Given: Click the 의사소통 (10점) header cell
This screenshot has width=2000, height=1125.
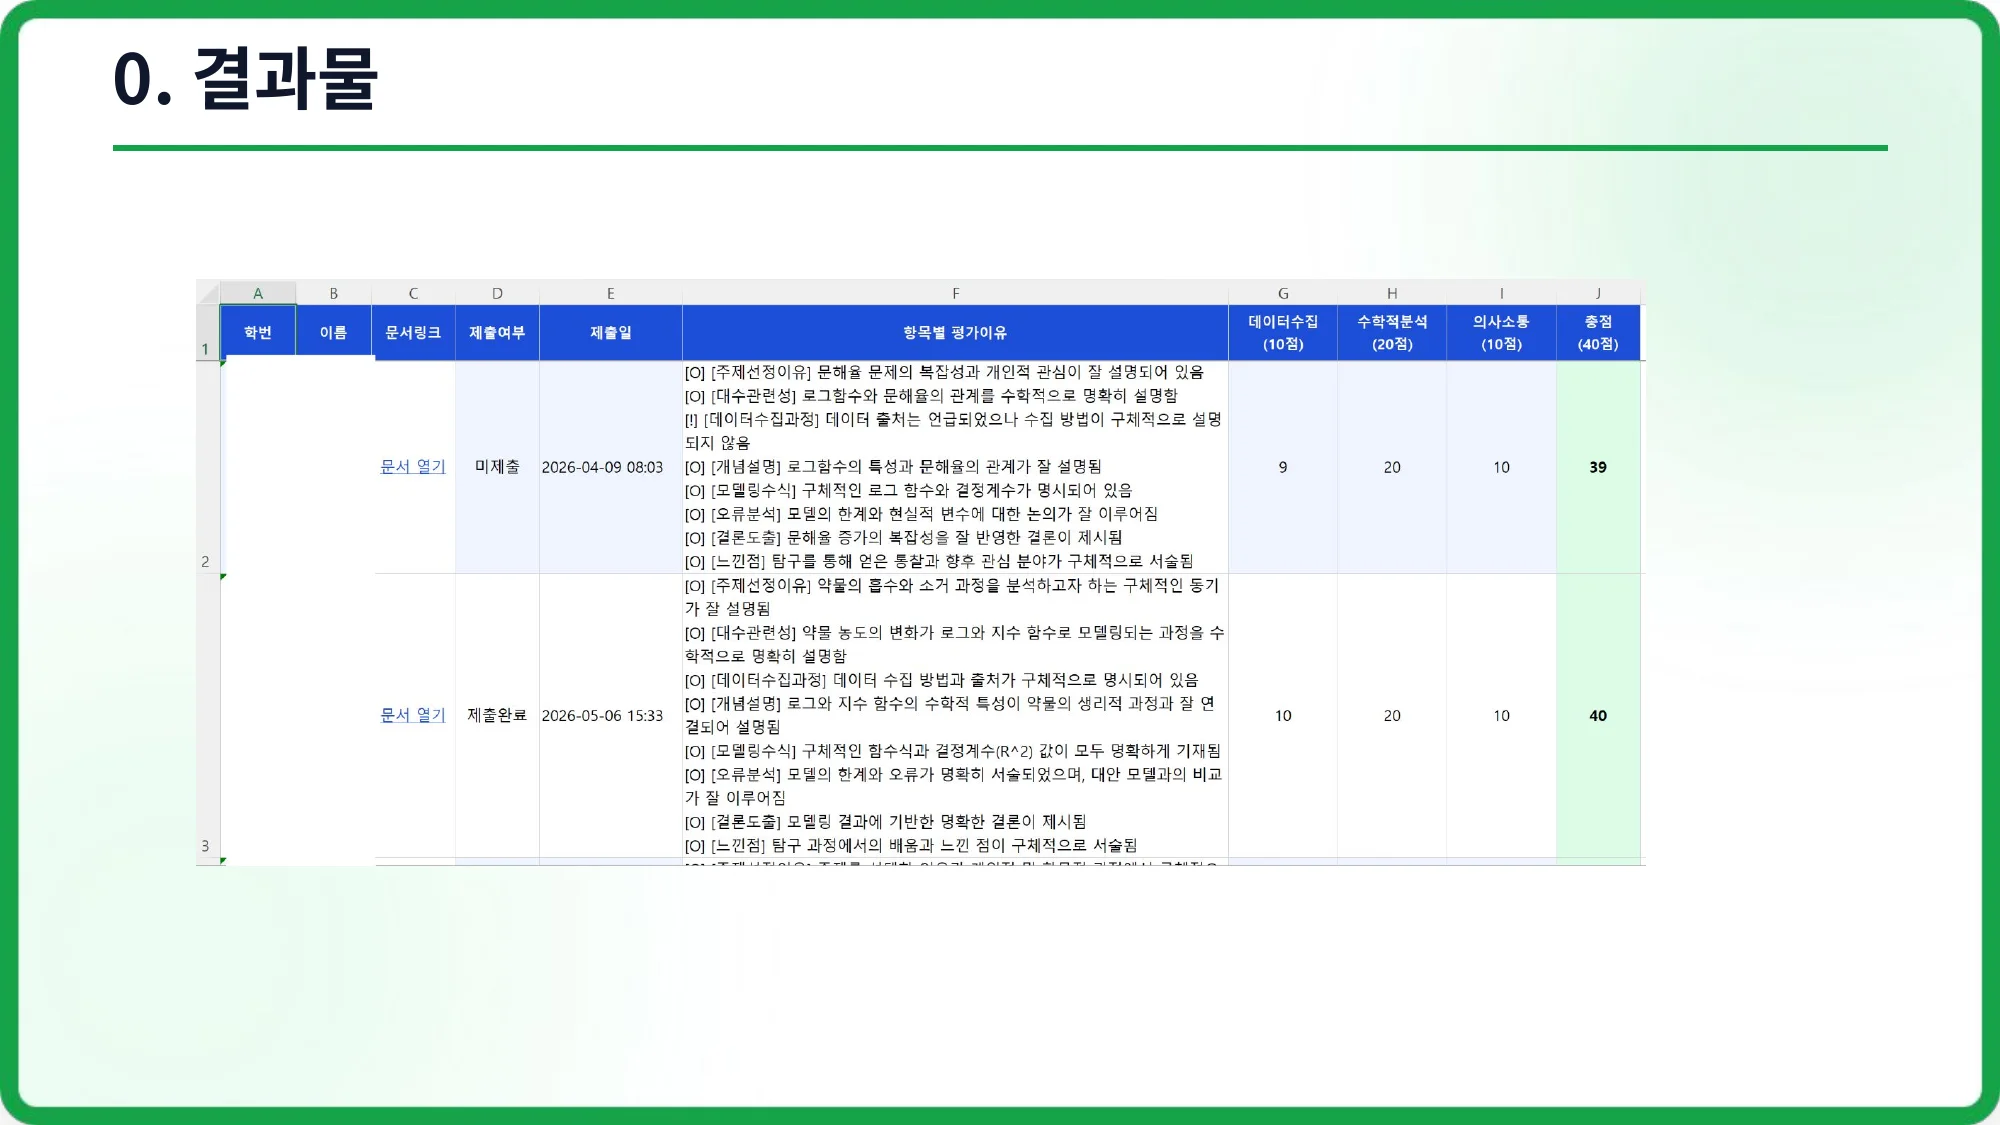Looking at the screenshot, I should point(1501,333).
